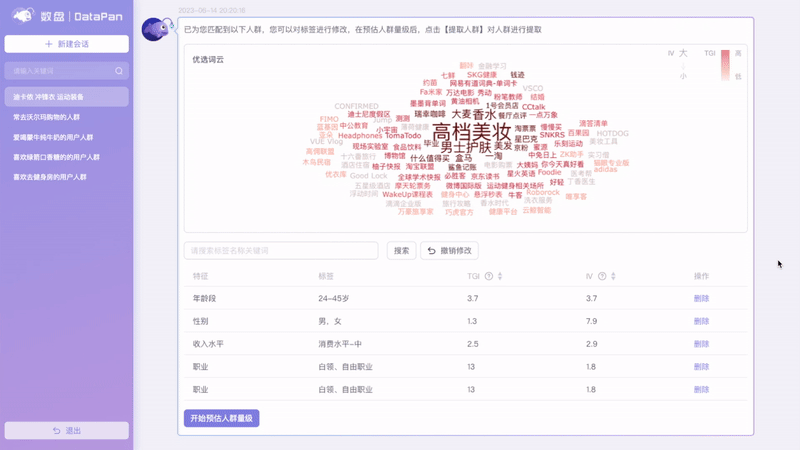Open the IV help question-mark icon
The height and width of the screenshot is (450, 800).
pos(602,276)
